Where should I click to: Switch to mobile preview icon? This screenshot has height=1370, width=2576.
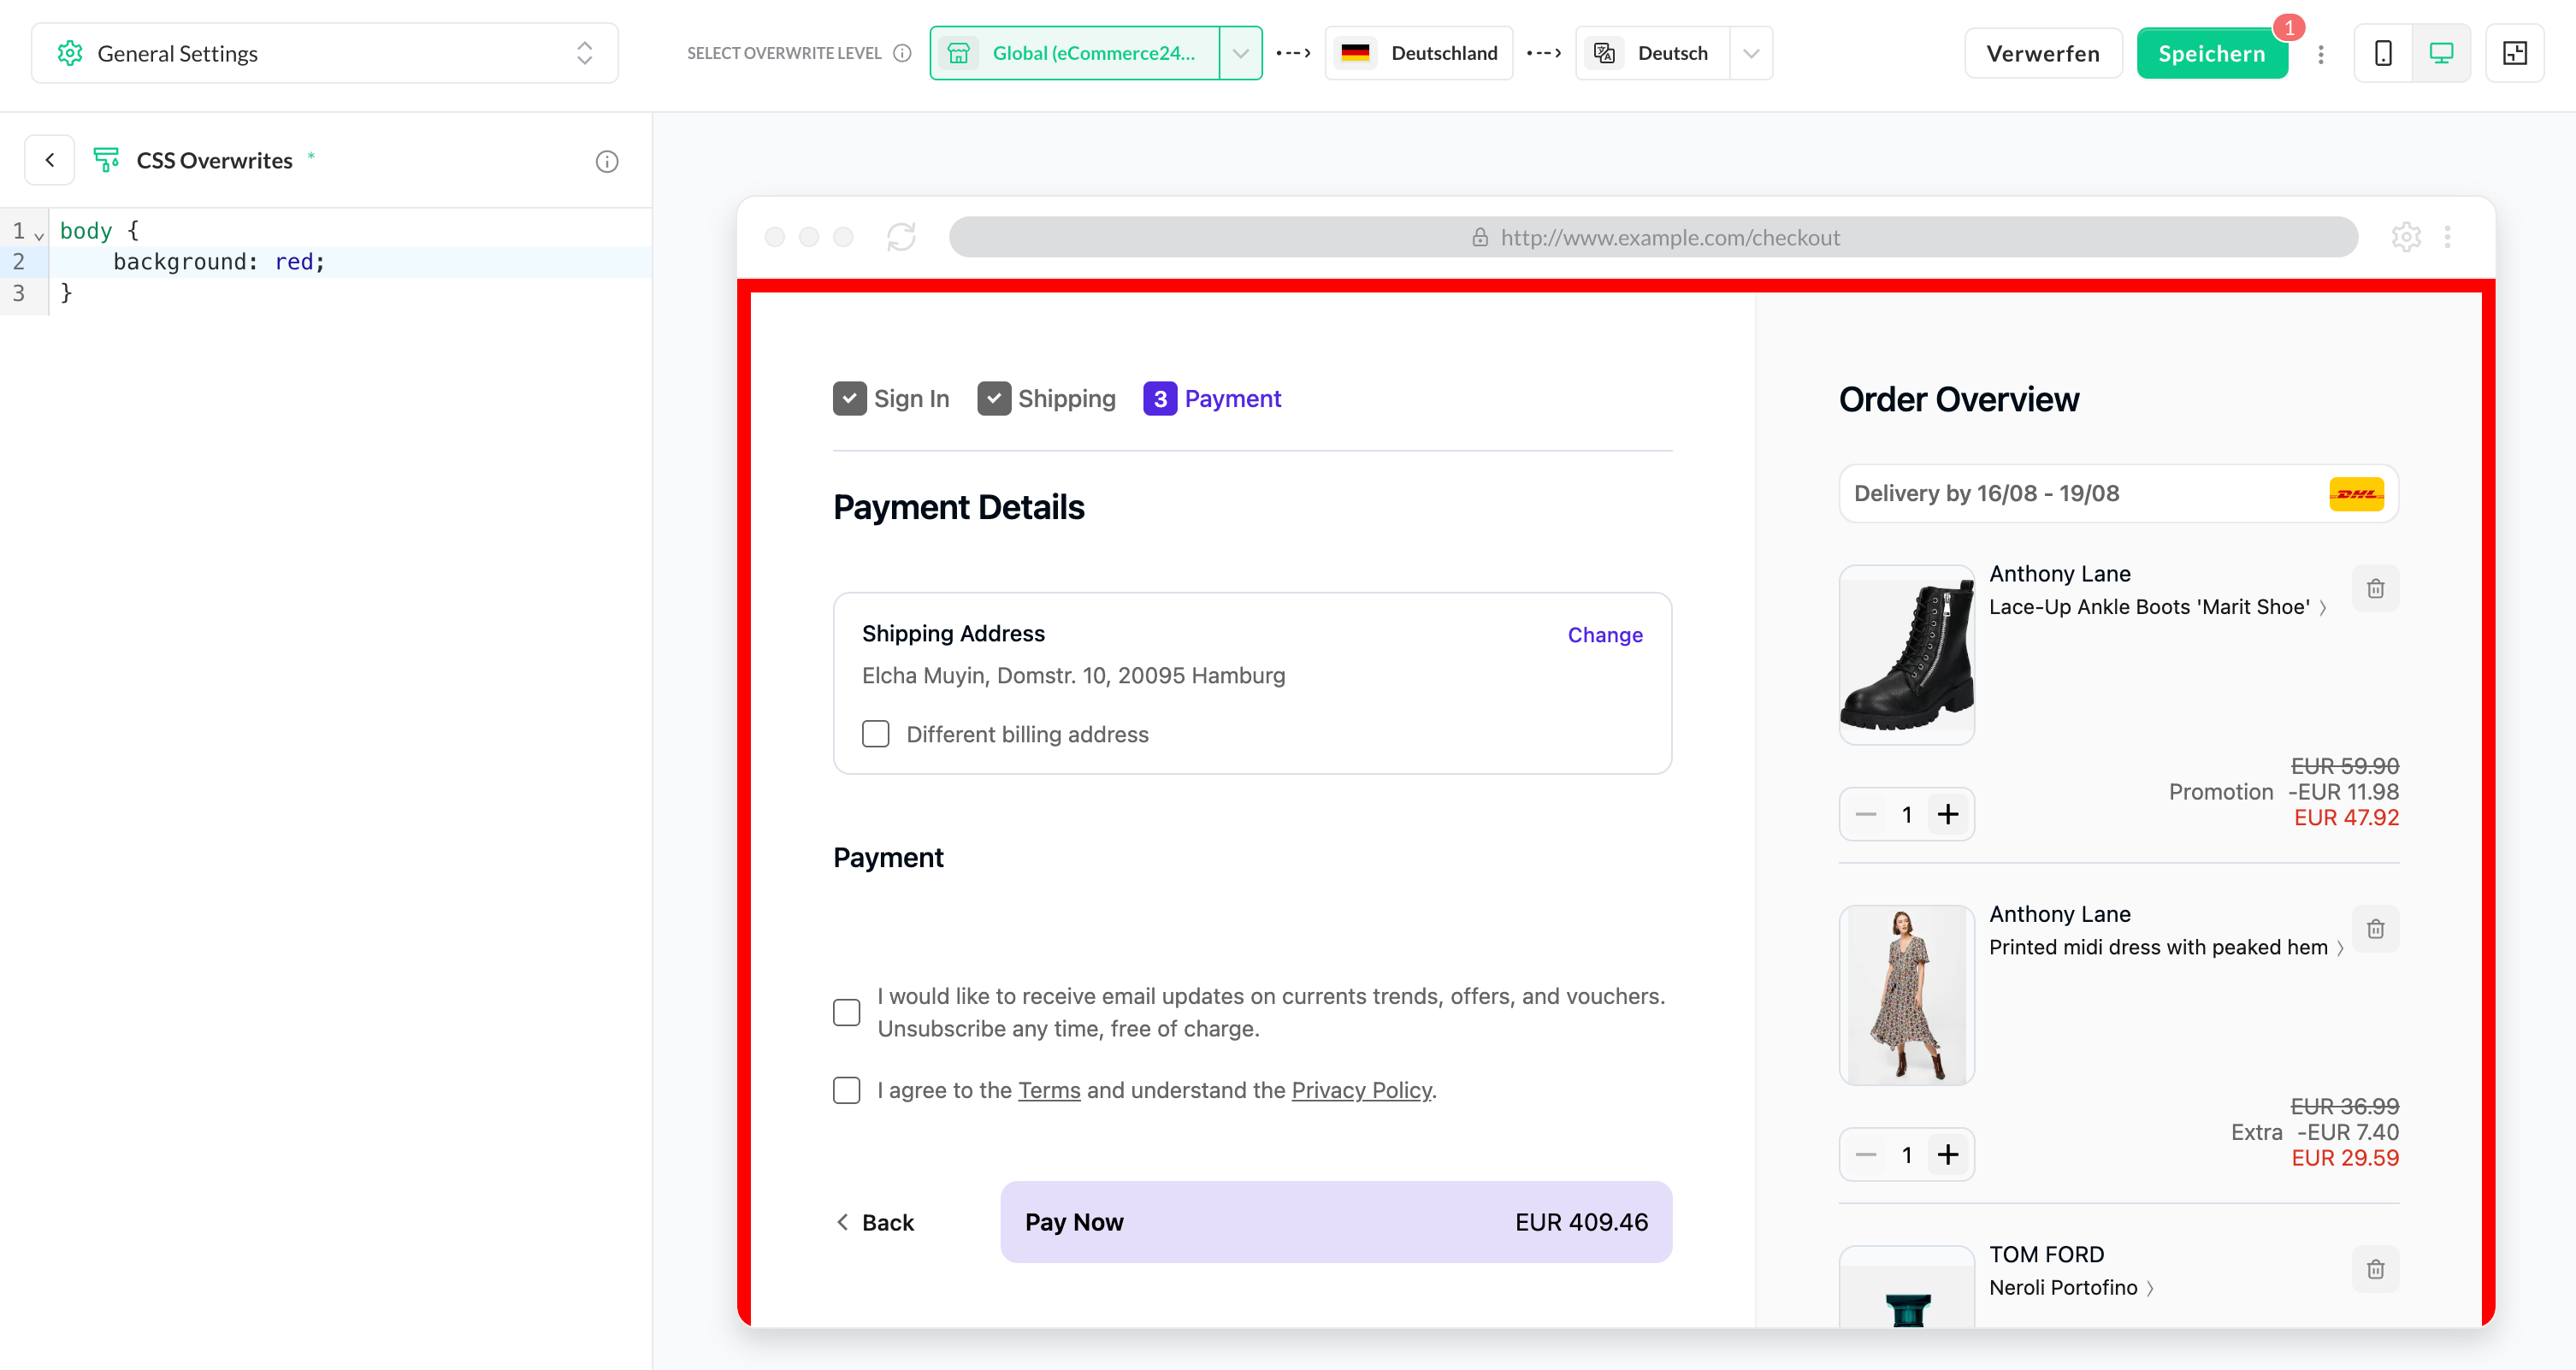coord(2383,53)
